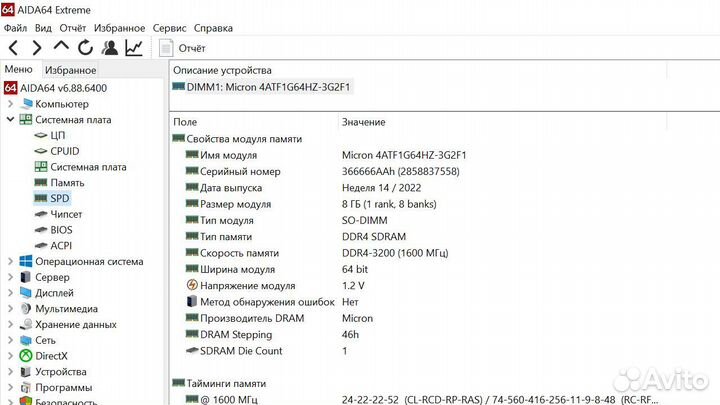Go up one level with the Up arrow
The image size is (720, 405).
pos(61,48)
